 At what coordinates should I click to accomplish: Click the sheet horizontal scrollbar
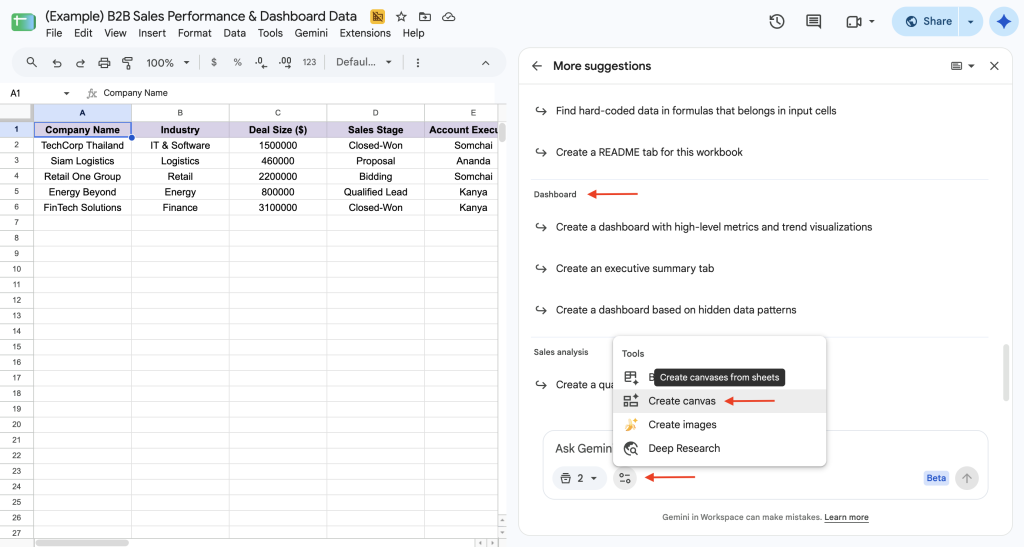(x=82, y=542)
